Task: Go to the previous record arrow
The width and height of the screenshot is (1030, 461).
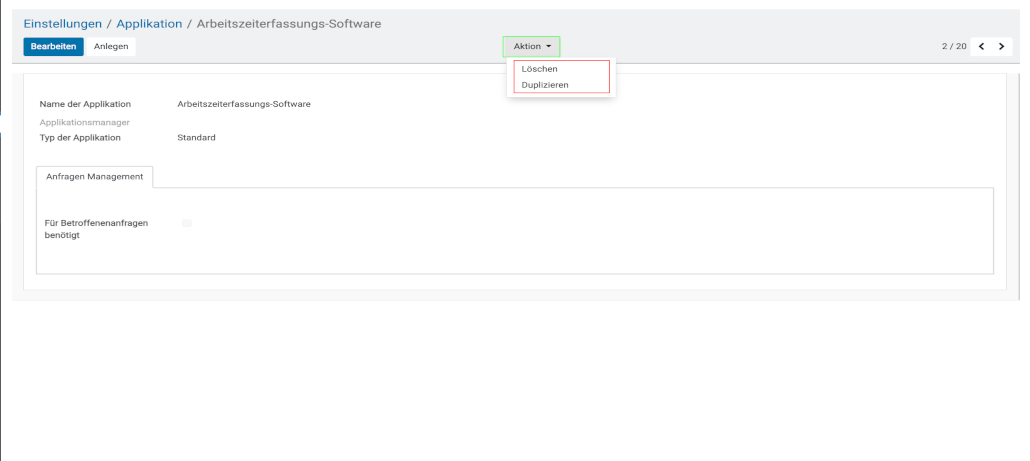Action: point(982,47)
